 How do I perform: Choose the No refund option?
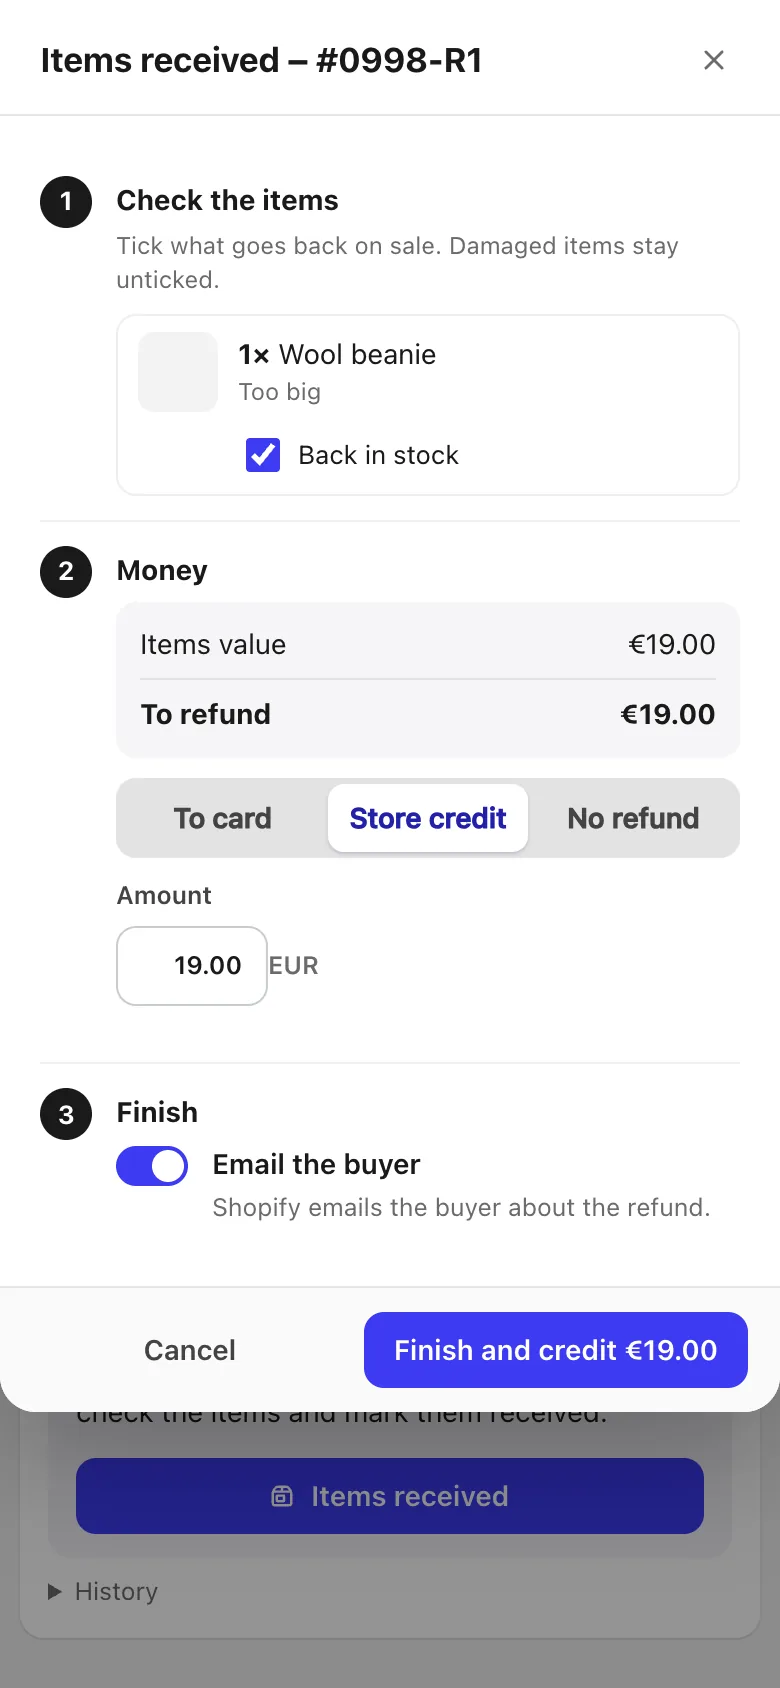tap(633, 818)
